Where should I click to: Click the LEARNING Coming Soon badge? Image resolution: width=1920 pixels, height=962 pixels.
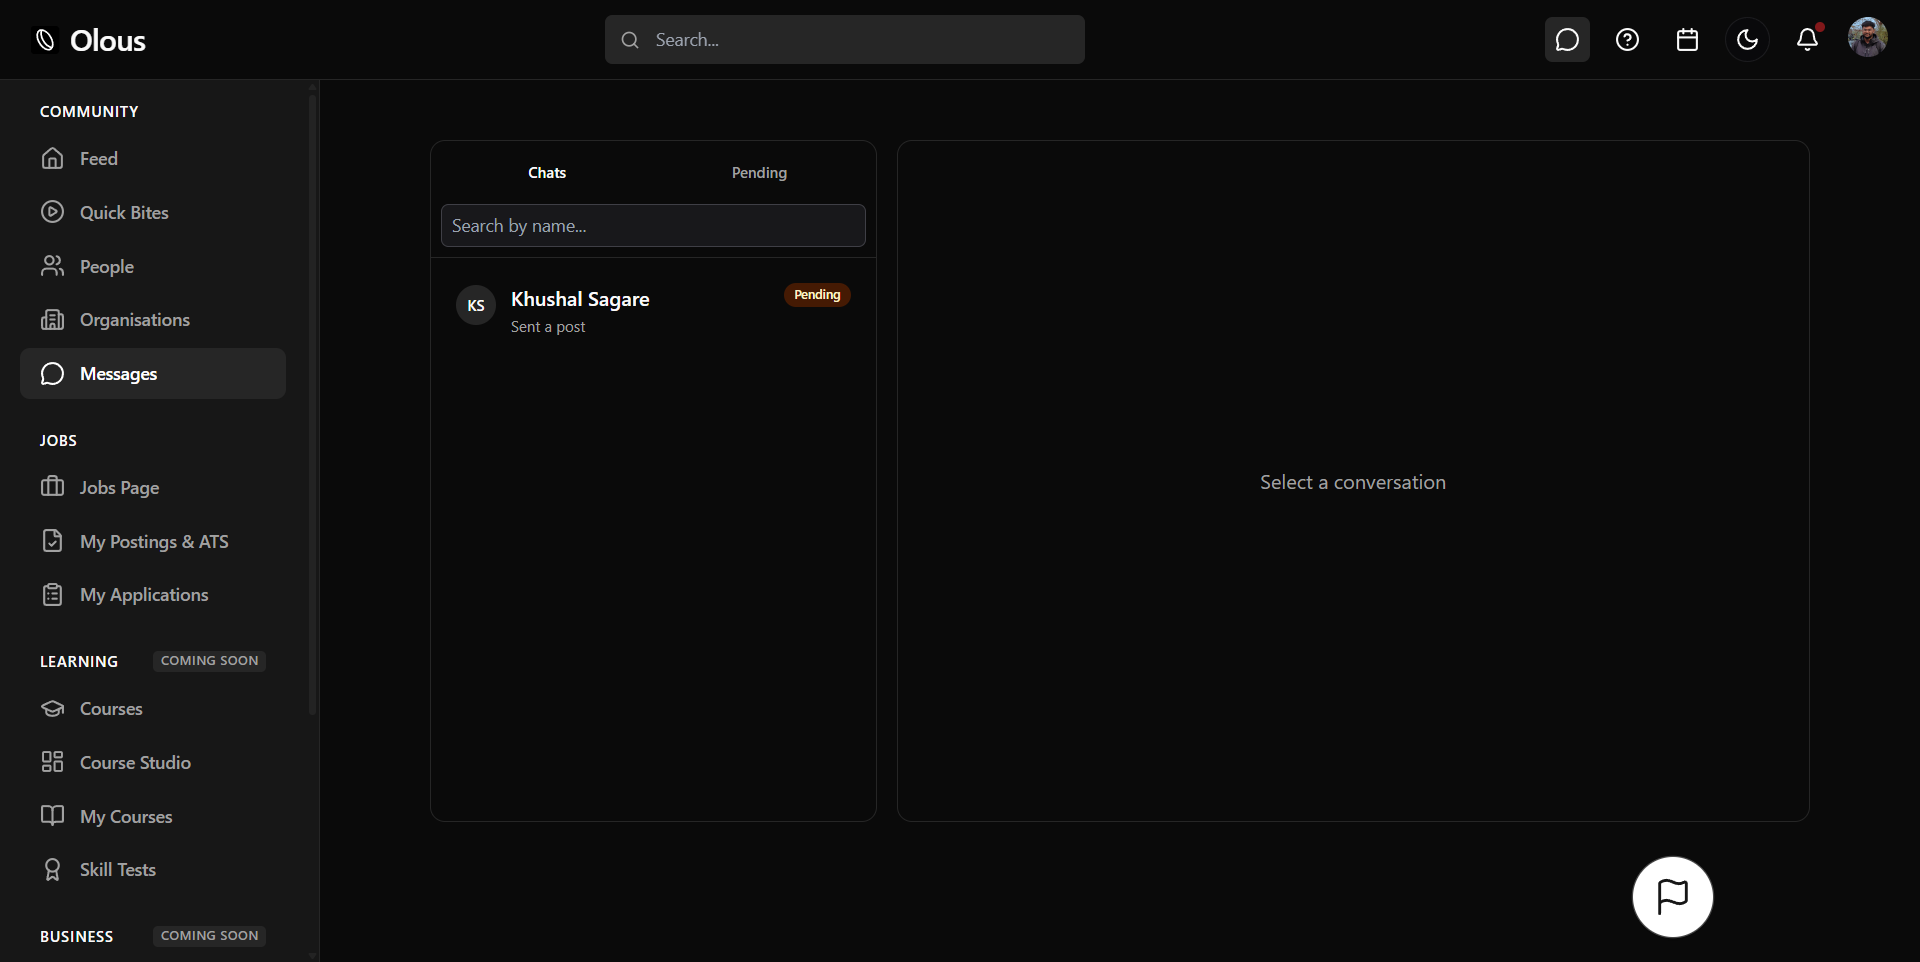click(x=210, y=661)
